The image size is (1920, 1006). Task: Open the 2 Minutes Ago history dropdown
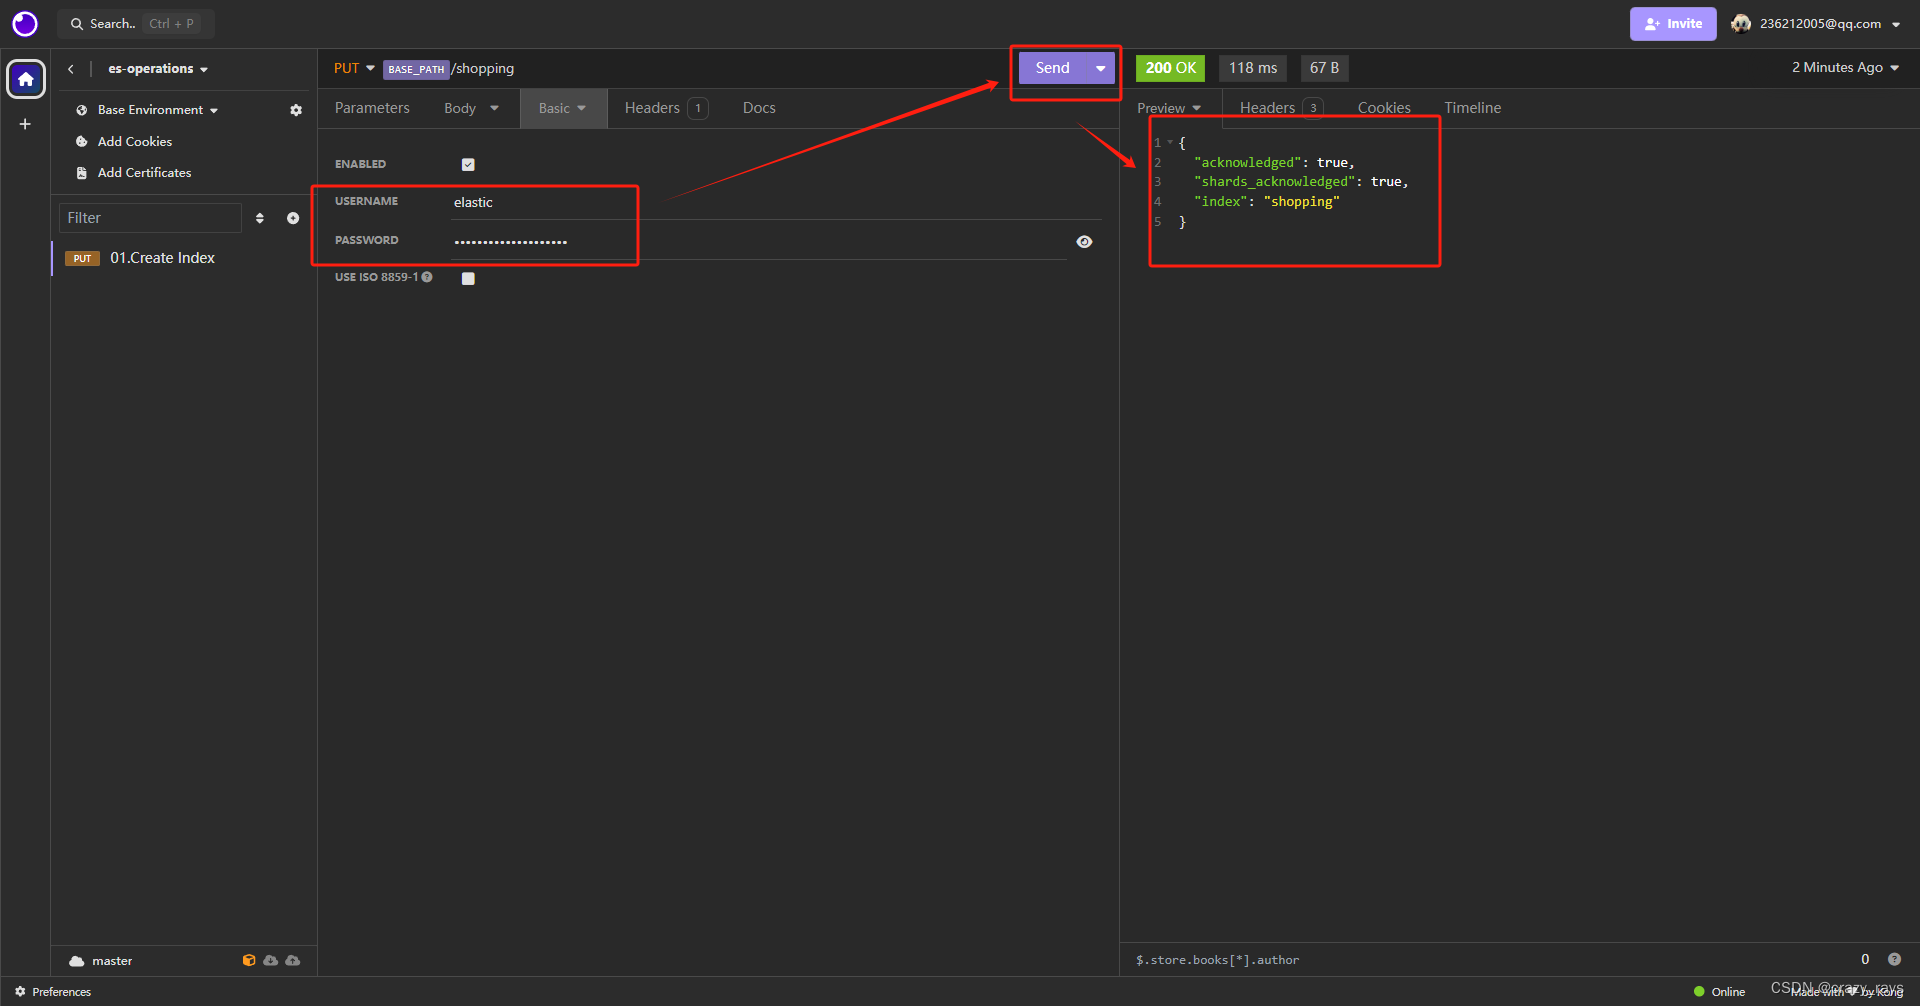click(x=1845, y=67)
